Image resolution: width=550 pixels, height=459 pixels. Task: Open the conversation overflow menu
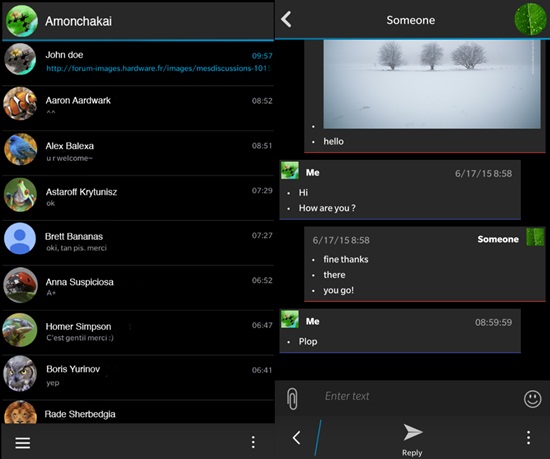(528, 438)
